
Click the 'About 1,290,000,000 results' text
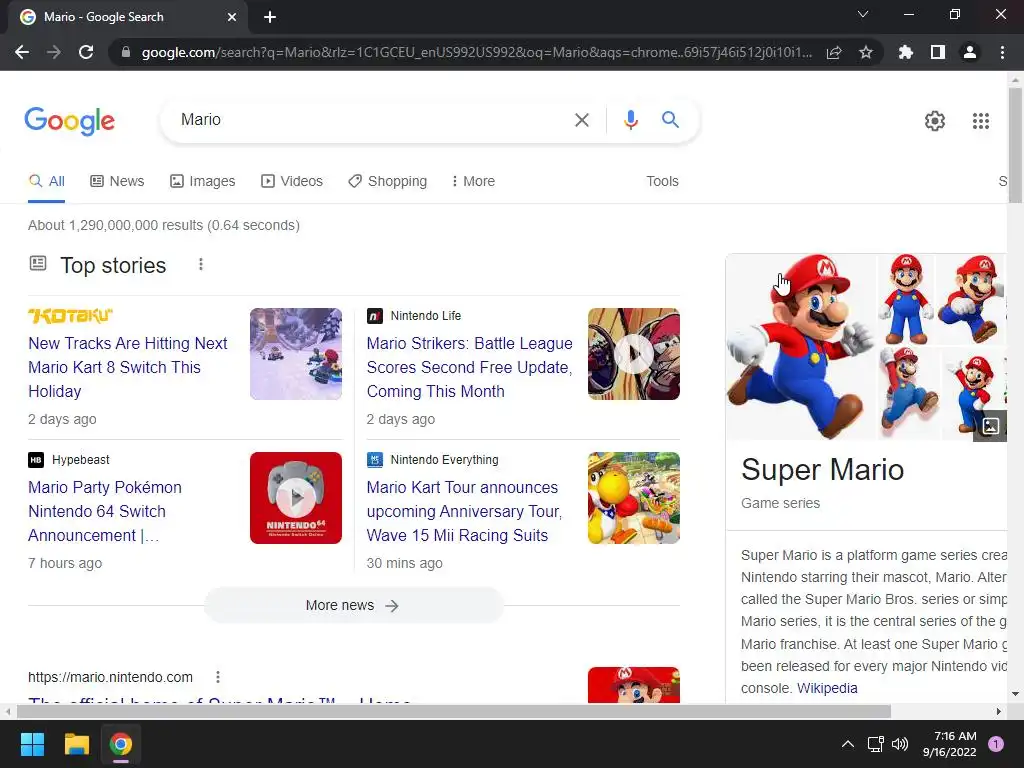point(163,225)
